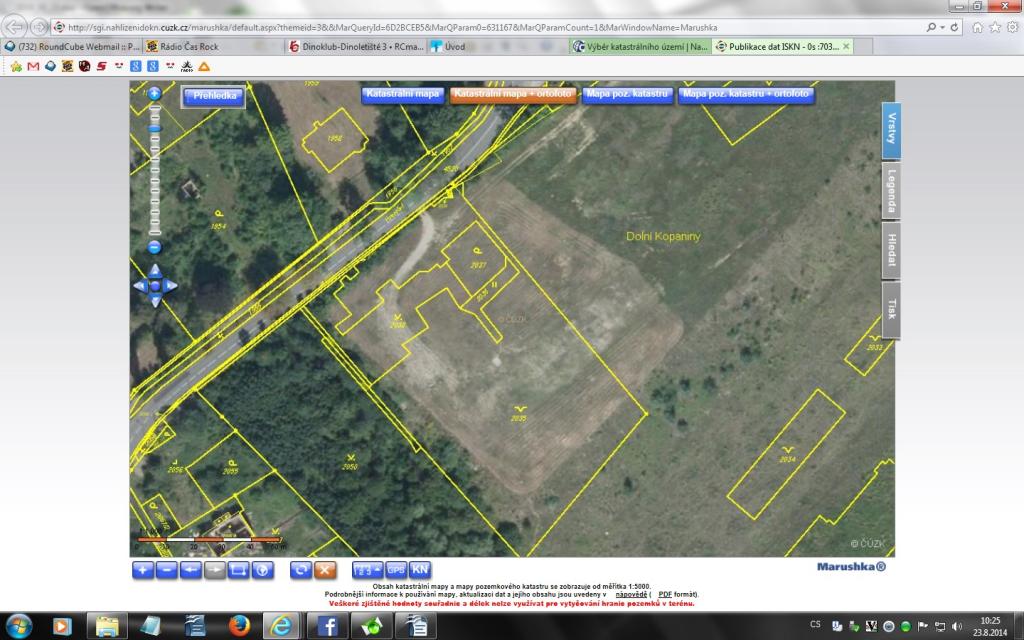Image resolution: width=1024 pixels, height=640 pixels.
Task: Pan map east with the right arrow
Action: [171, 286]
